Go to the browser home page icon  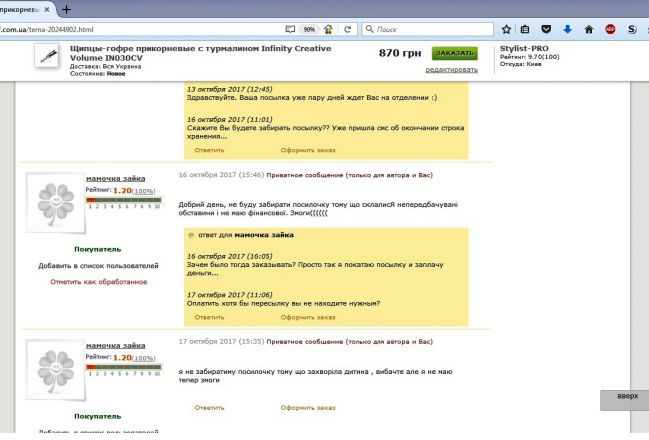(588, 30)
